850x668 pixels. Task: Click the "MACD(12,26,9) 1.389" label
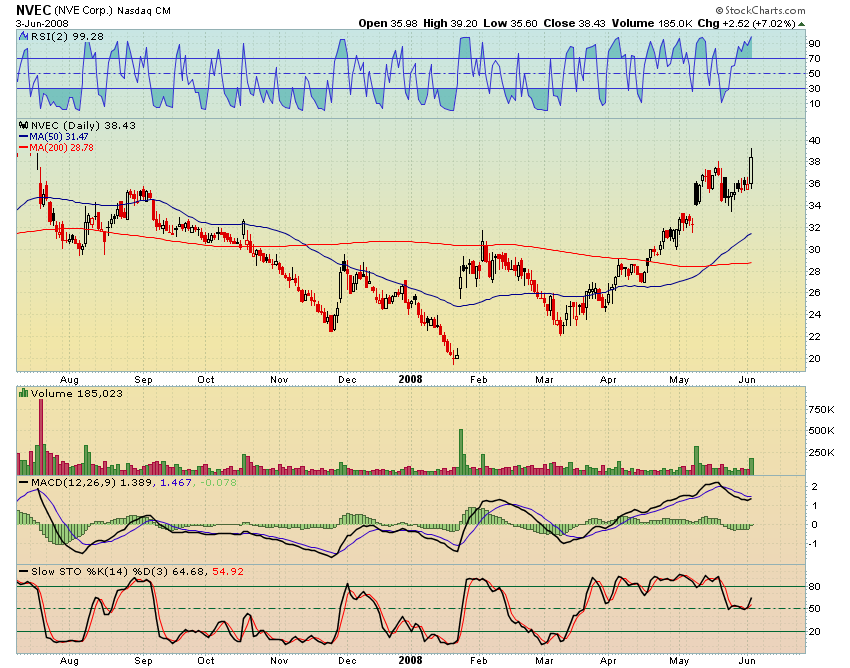pos(92,482)
